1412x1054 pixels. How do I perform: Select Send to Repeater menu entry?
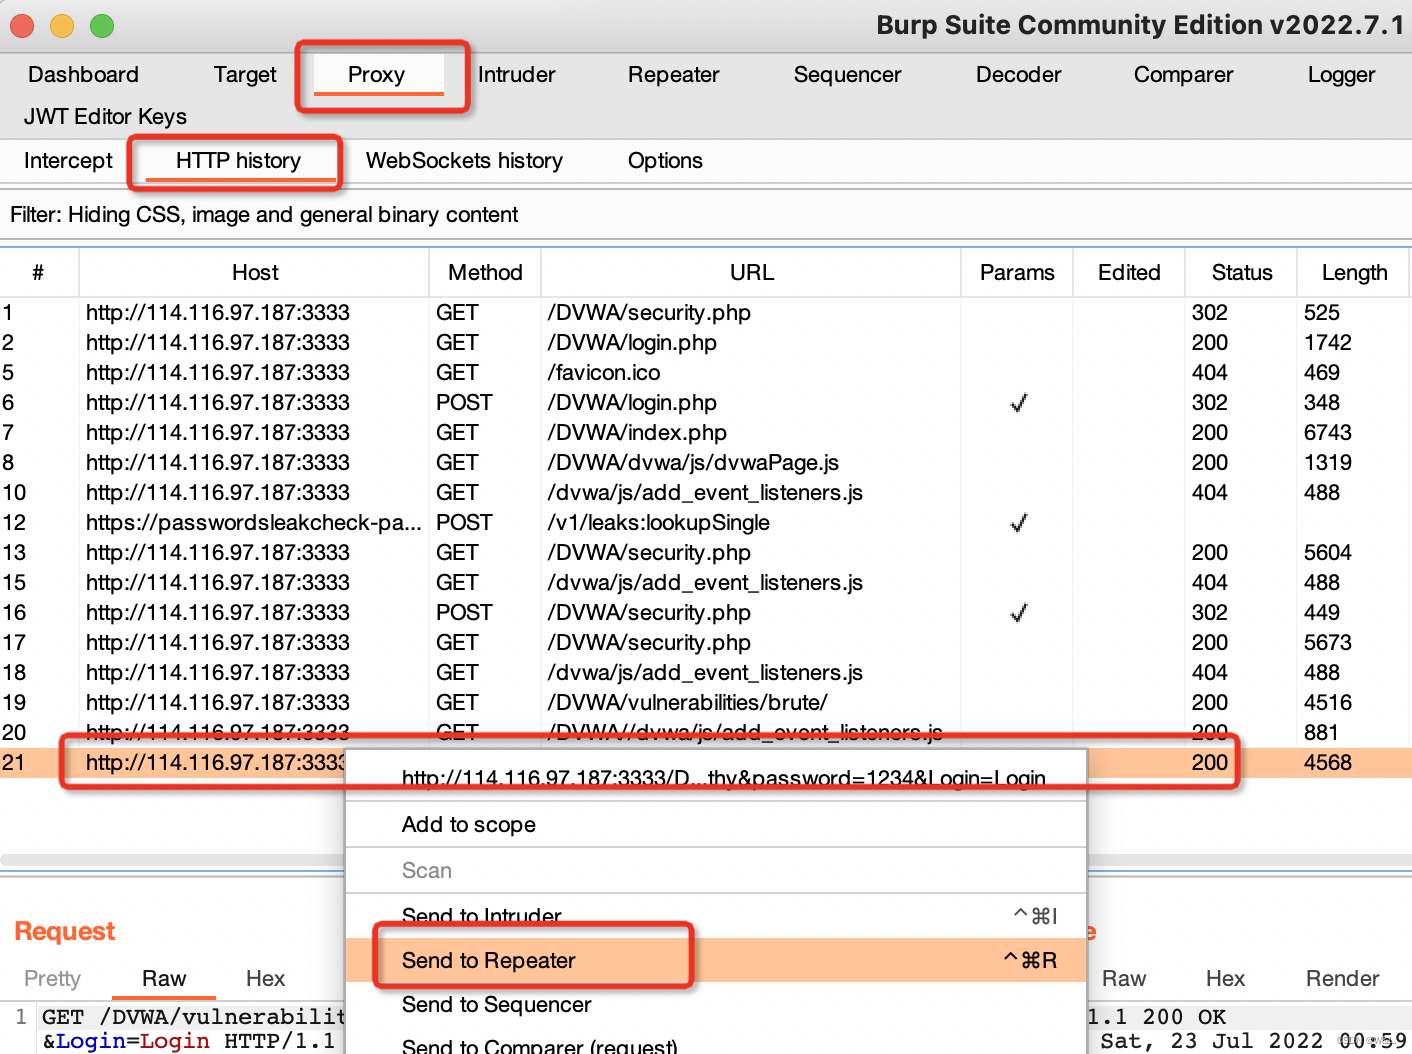(716, 960)
